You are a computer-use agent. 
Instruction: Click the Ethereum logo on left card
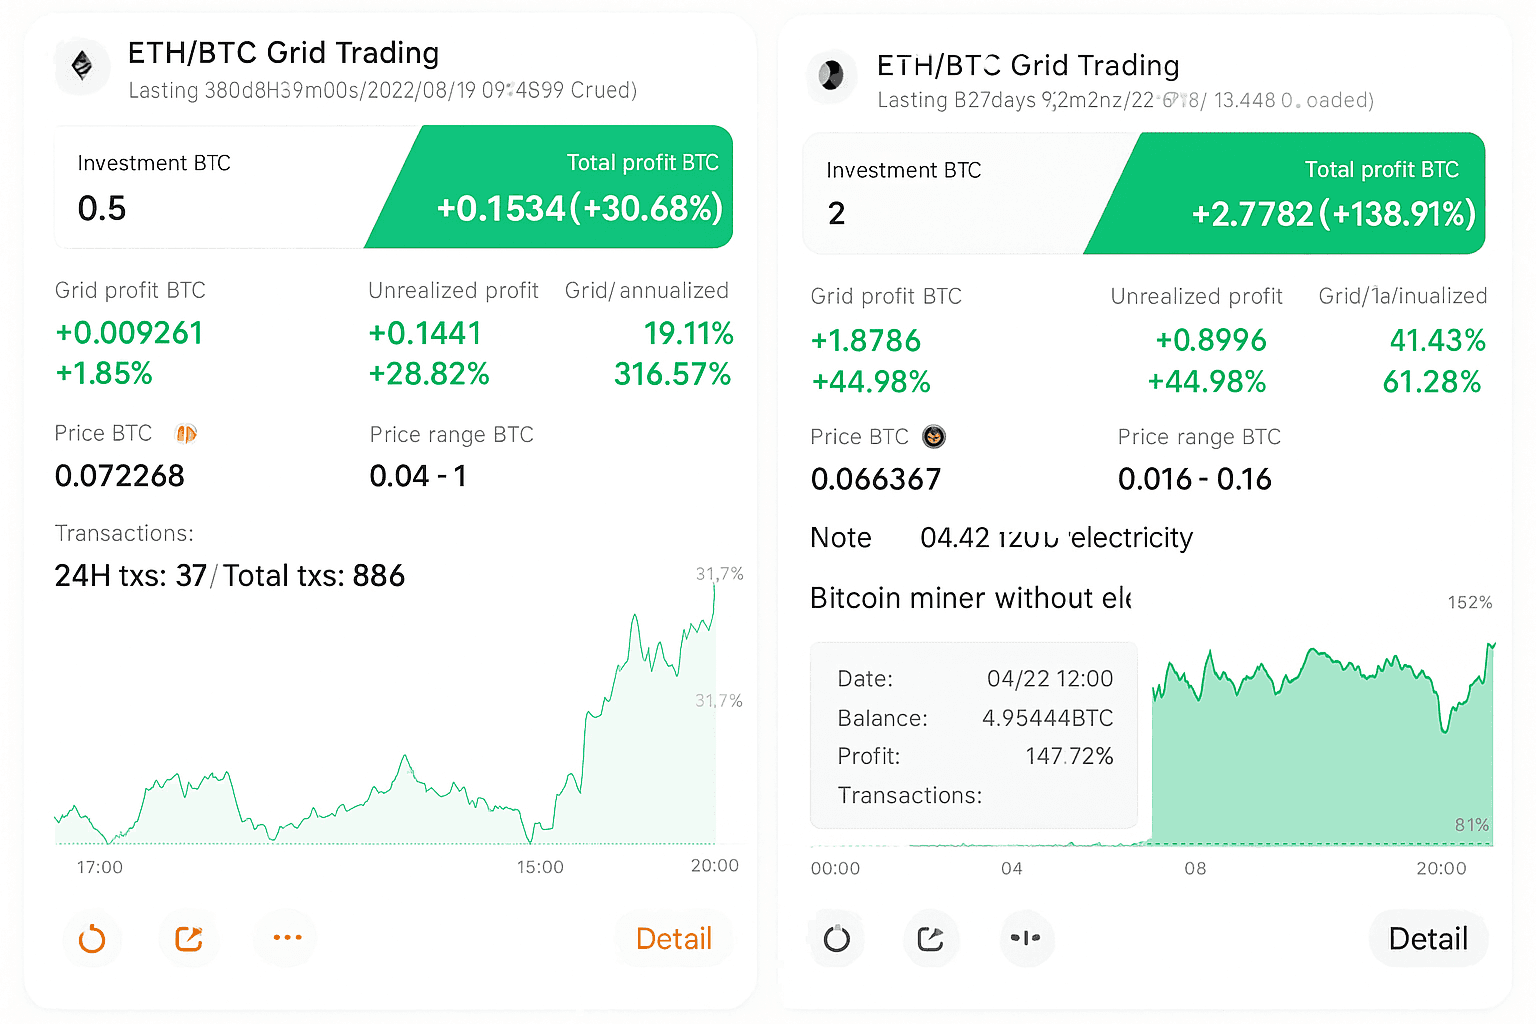pyautogui.click(x=82, y=67)
